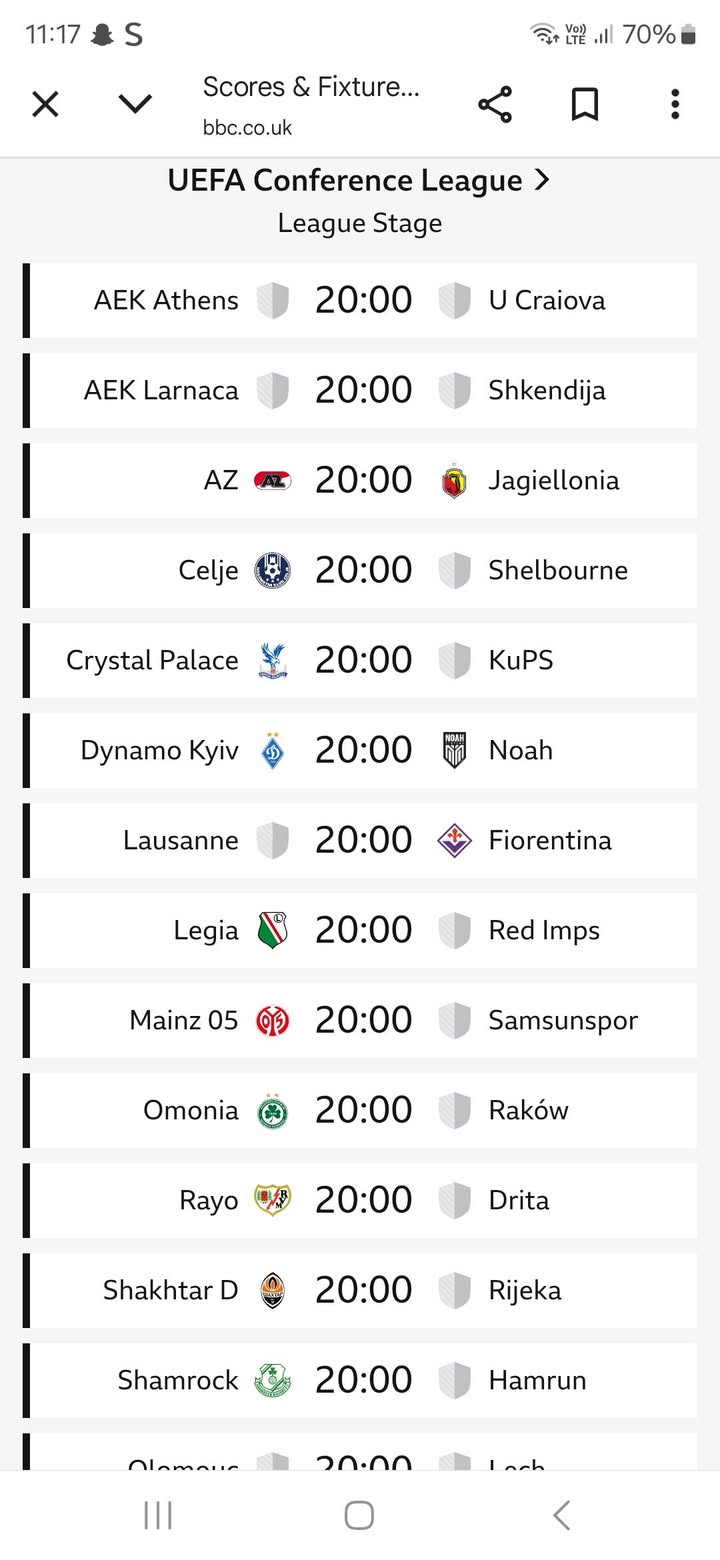This screenshot has height=1560, width=720.
Task: Tap the Mainz 05 club logo
Action: tap(272, 1020)
